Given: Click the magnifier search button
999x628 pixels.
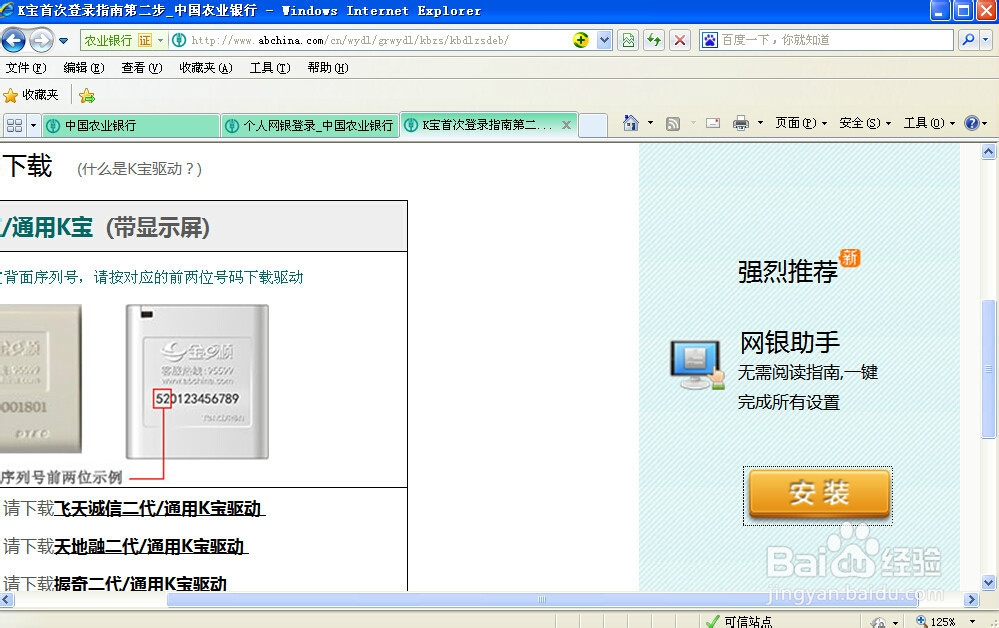Looking at the screenshot, I should coord(968,40).
